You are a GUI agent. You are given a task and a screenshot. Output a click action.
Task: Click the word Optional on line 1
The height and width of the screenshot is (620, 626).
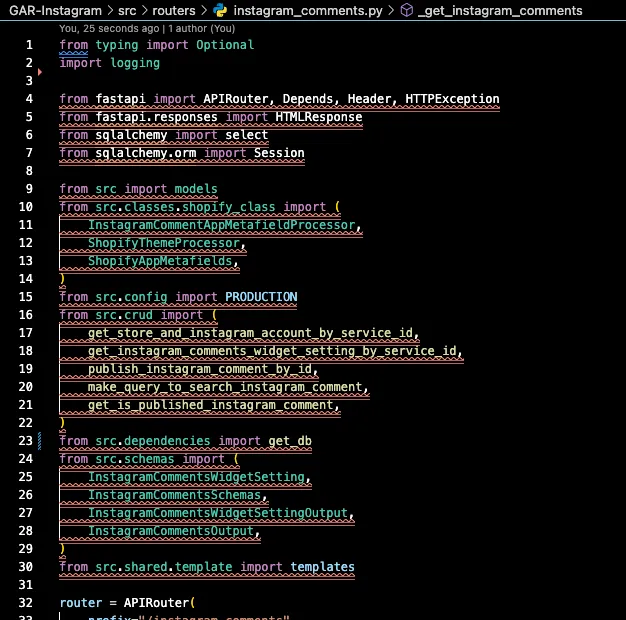(225, 45)
